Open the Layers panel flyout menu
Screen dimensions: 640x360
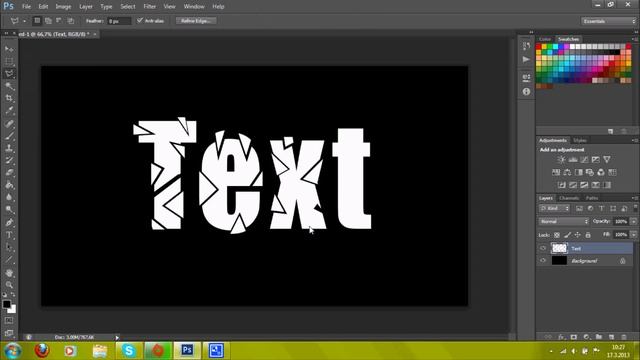pos(635,198)
